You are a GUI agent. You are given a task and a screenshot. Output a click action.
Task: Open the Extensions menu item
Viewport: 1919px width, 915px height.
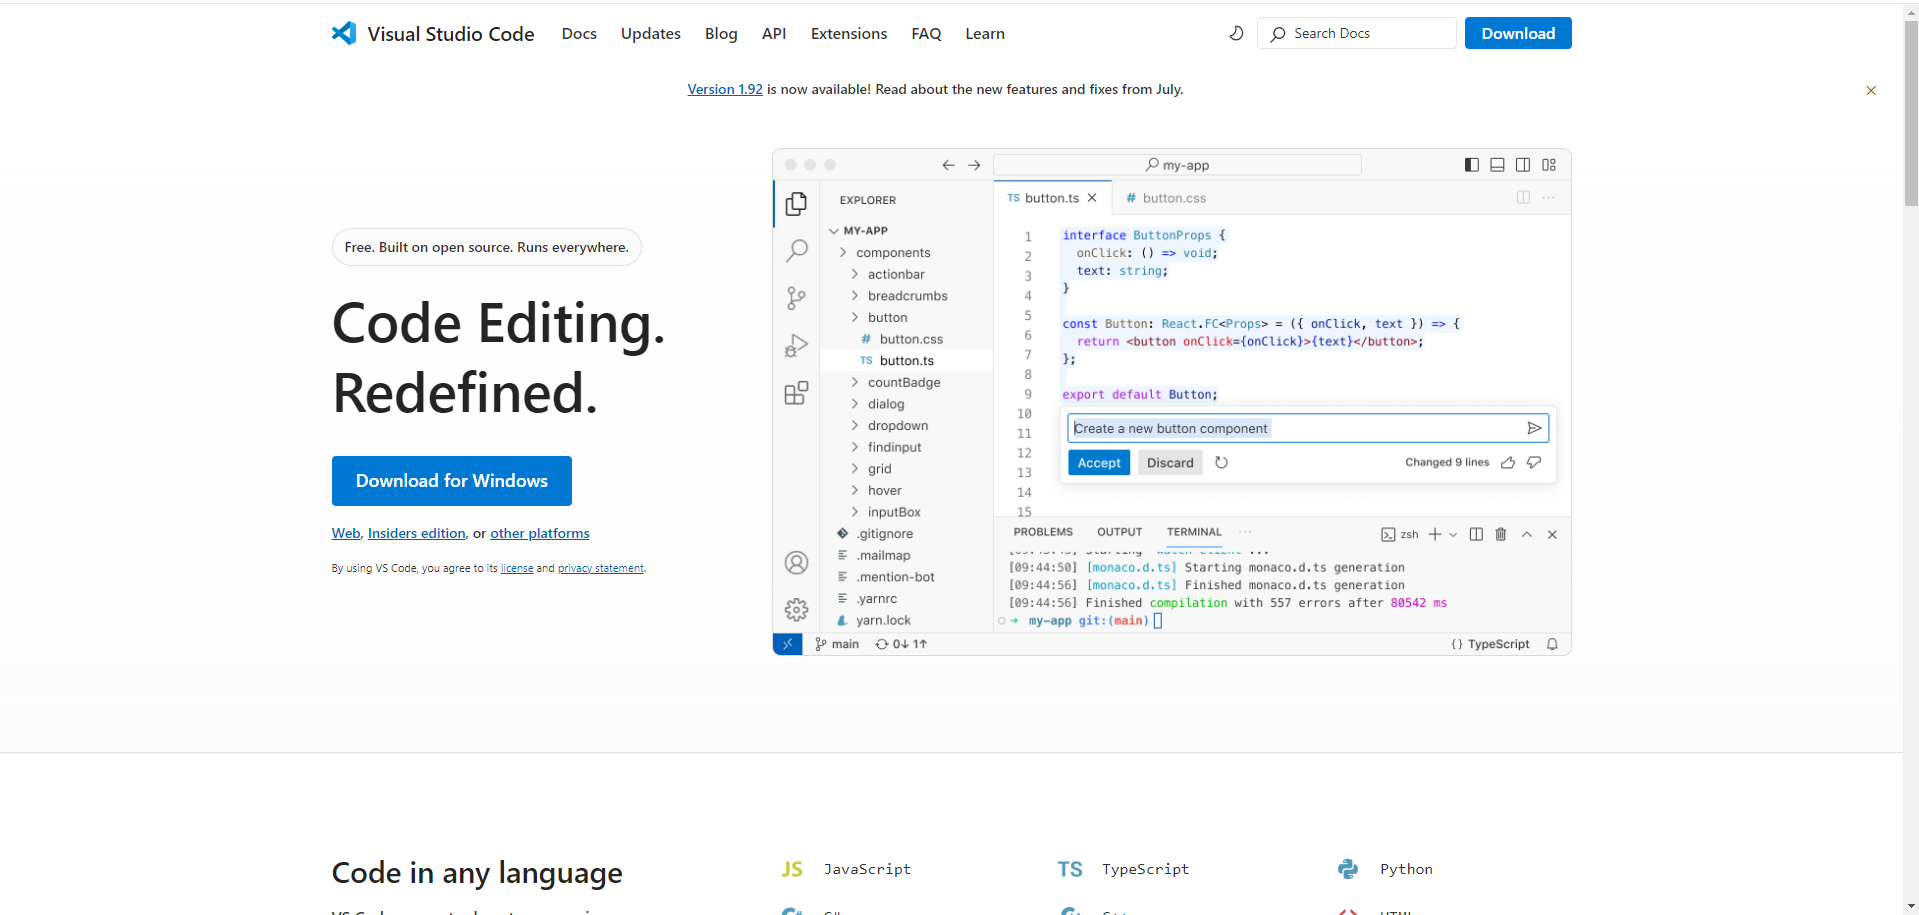848,33
